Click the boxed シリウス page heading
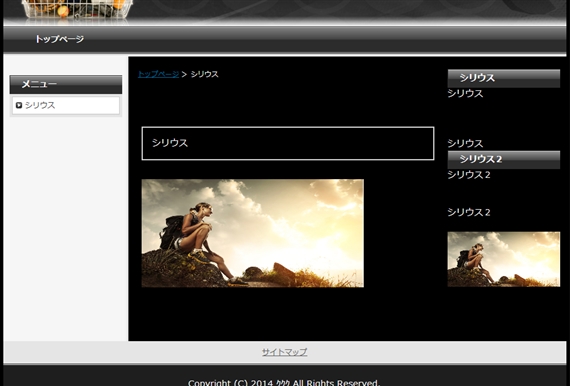Viewport: 570px width, 386px height. pos(288,143)
